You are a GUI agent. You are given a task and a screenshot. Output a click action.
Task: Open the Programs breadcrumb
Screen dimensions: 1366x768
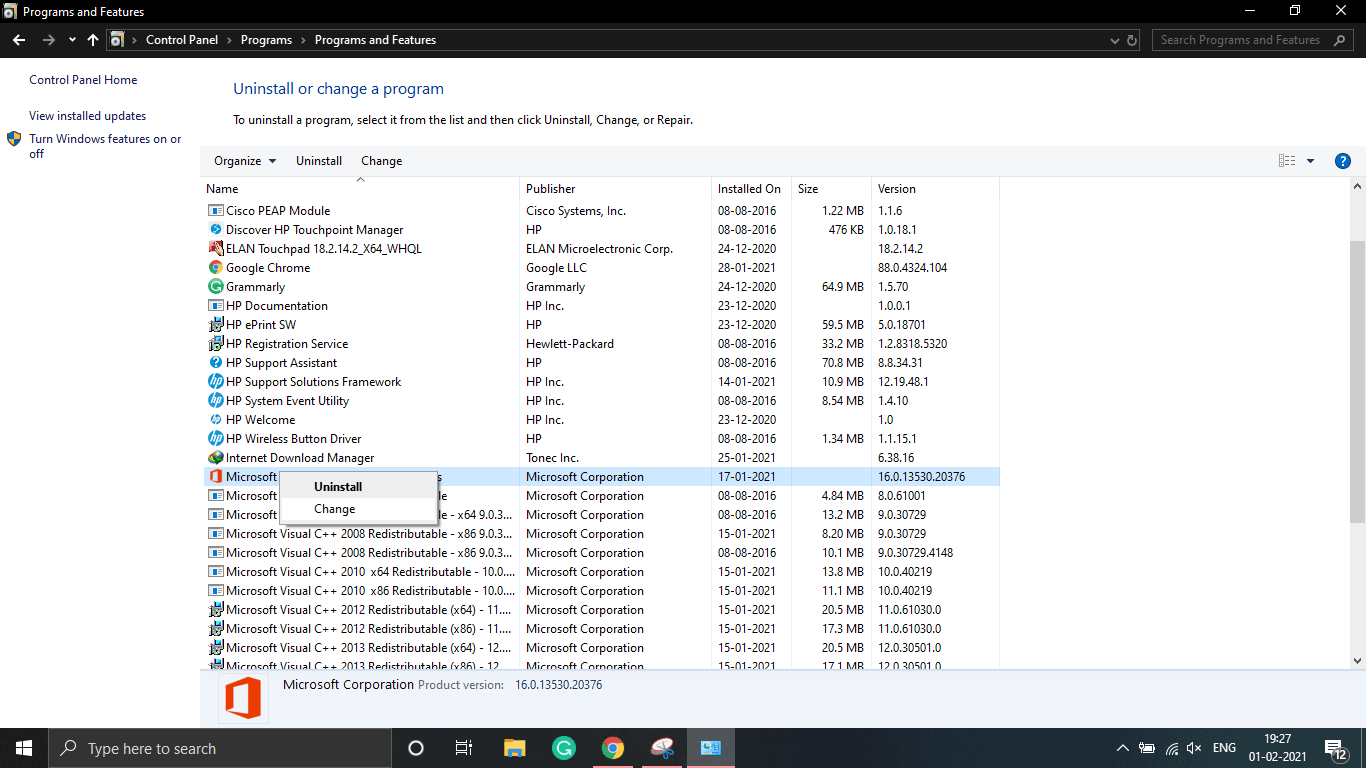[266, 40]
